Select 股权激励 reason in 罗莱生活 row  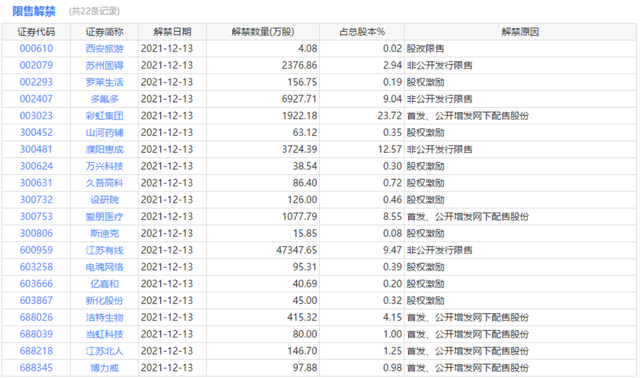point(425,82)
